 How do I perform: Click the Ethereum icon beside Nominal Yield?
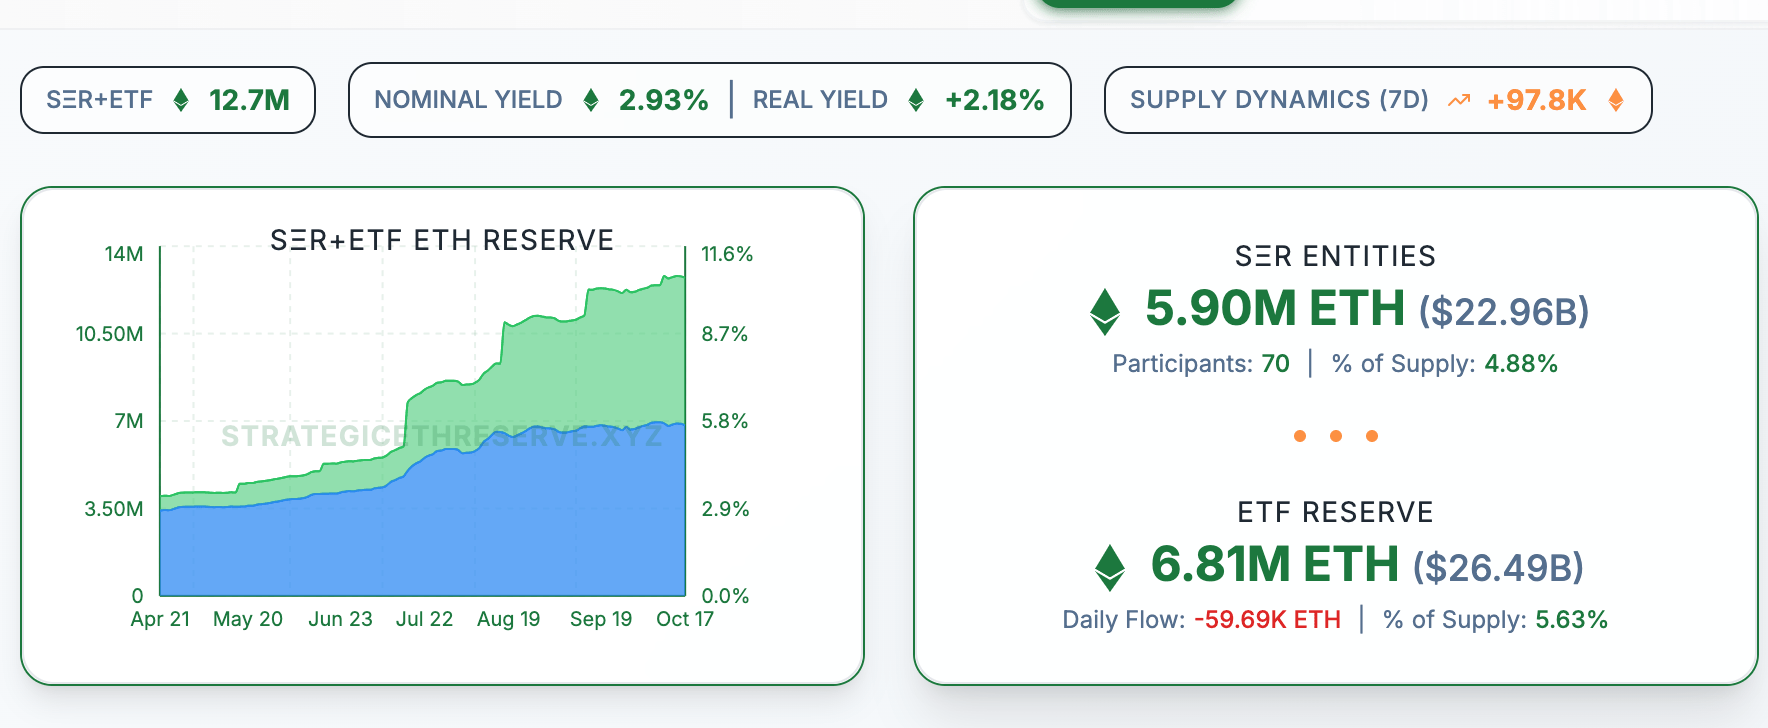[x=591, y=100]
